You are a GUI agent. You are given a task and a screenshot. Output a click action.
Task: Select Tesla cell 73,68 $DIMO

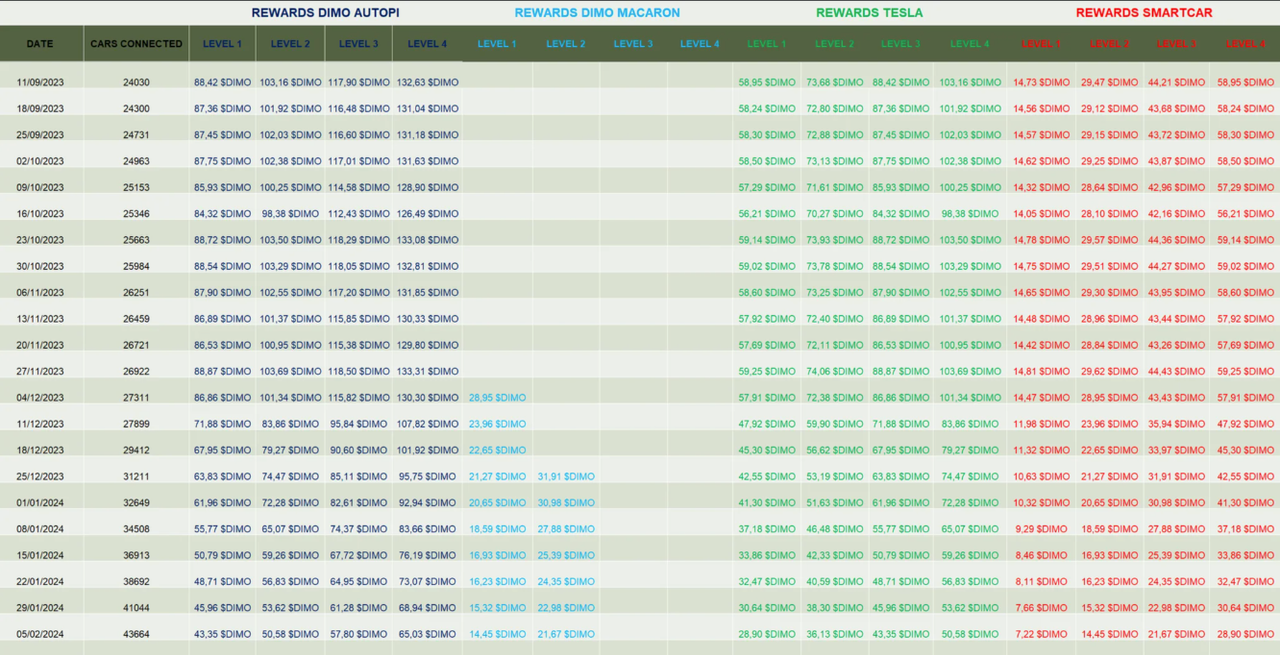pos(834,82)
